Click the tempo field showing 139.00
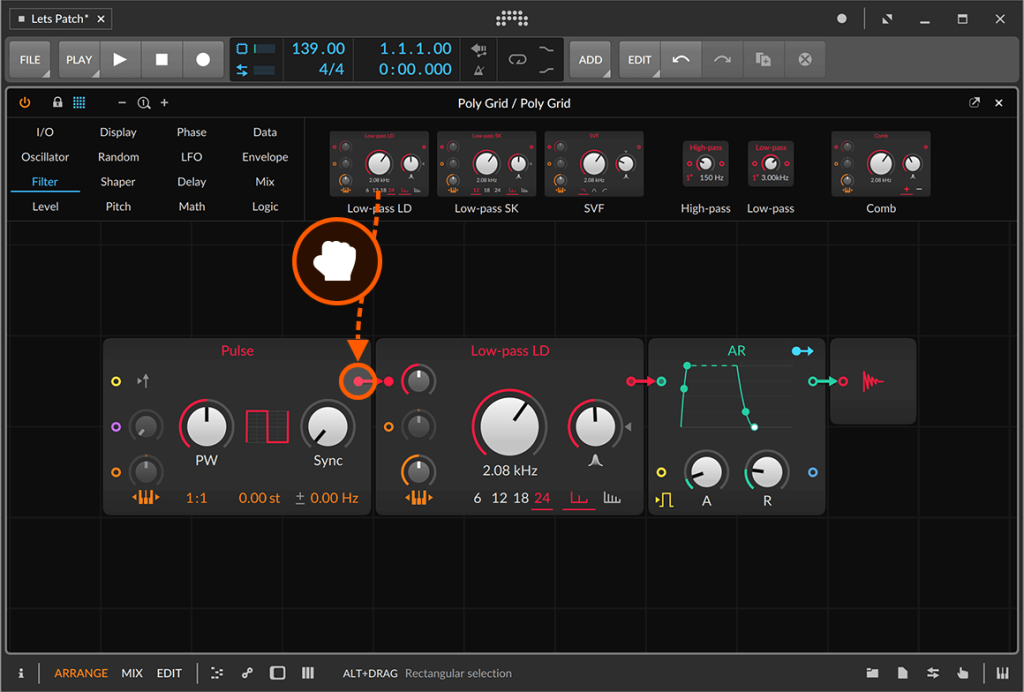Screen dimensions: 1024x692 click(x=318, y=49)
